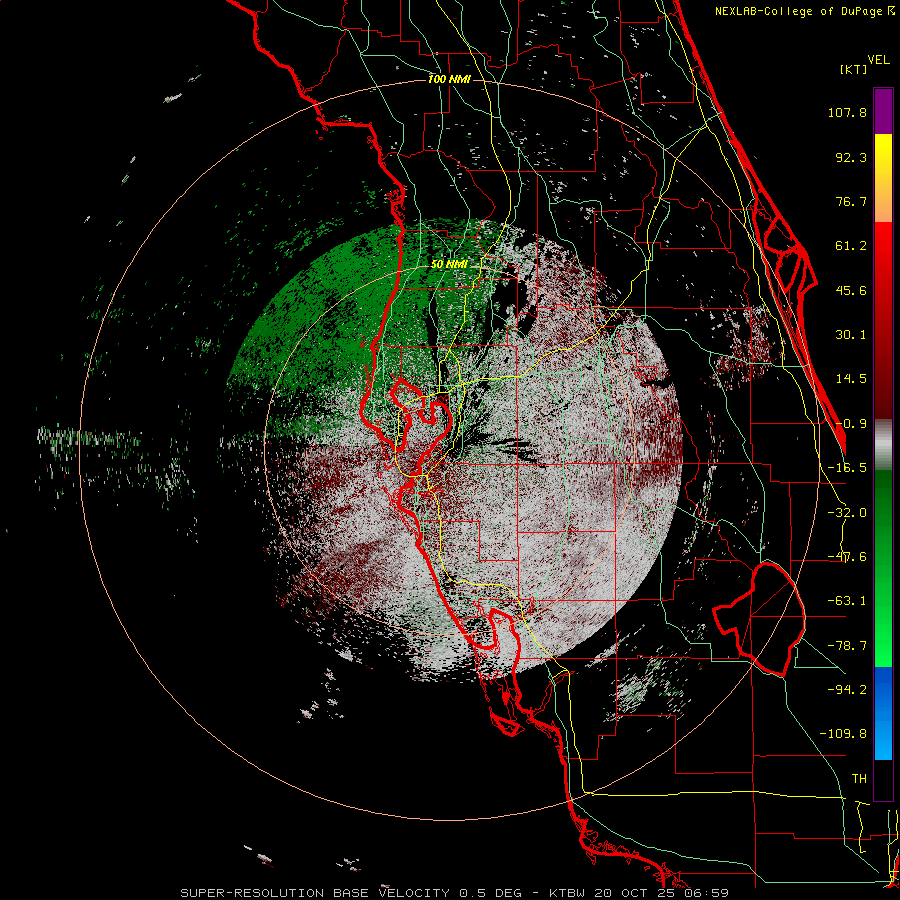Viewport: 900px width, 900px height.
Task: Select the 92.3 legend value
Action: point(851,157)
